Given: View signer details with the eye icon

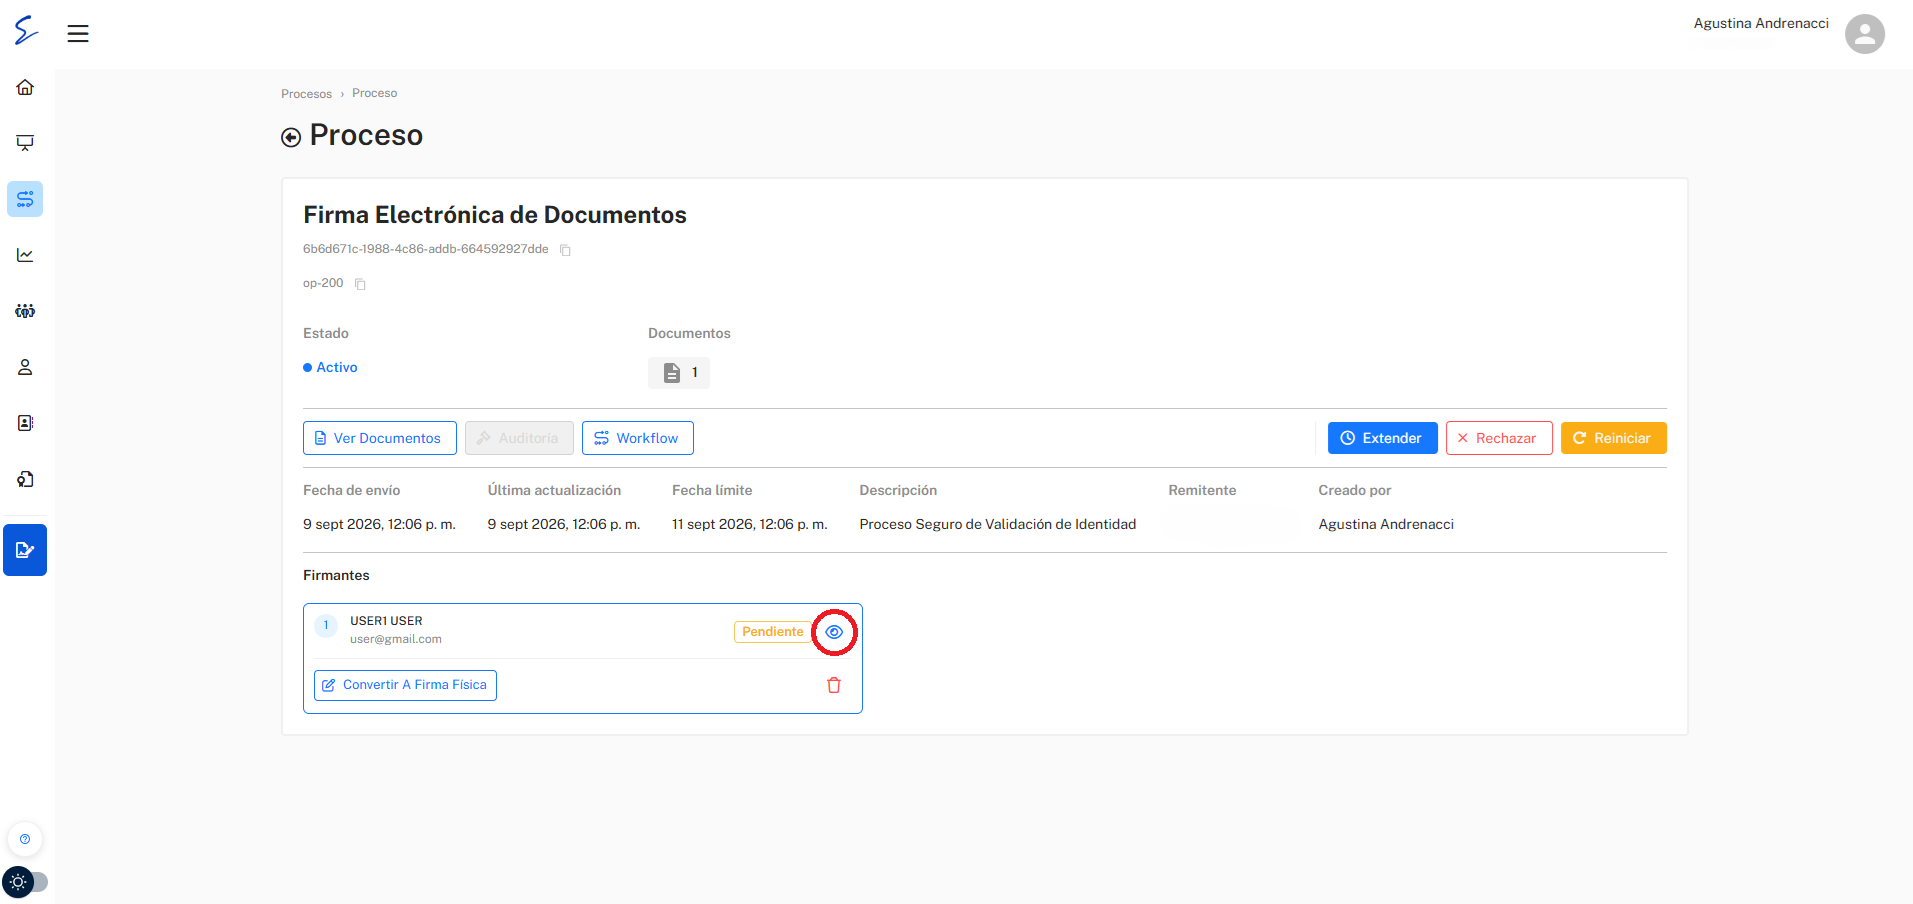Looking at the screenshot, I should click(x=834, y=632).
